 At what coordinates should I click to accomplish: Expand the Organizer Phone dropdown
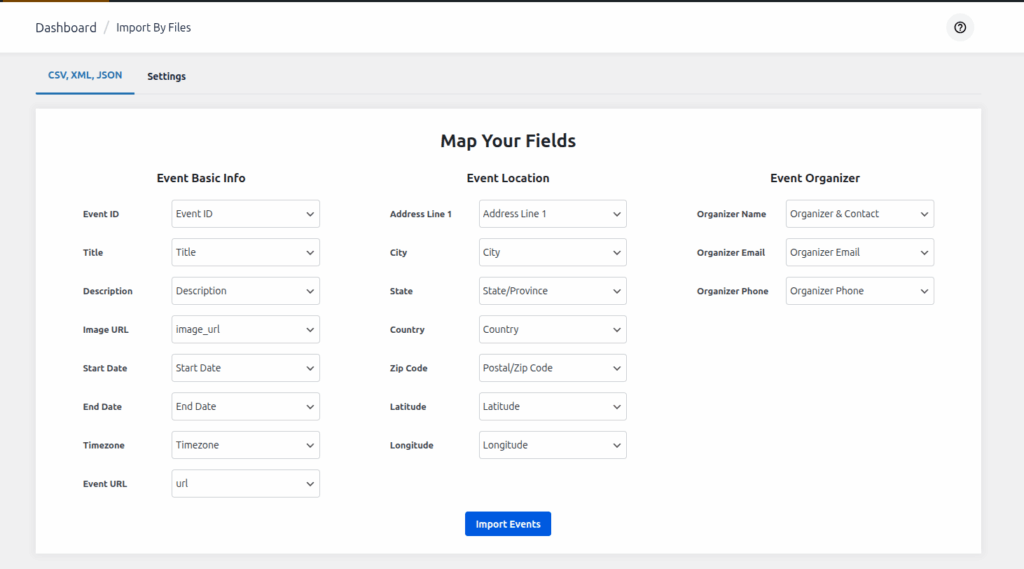pyautogui.click(x=860, y=291)
